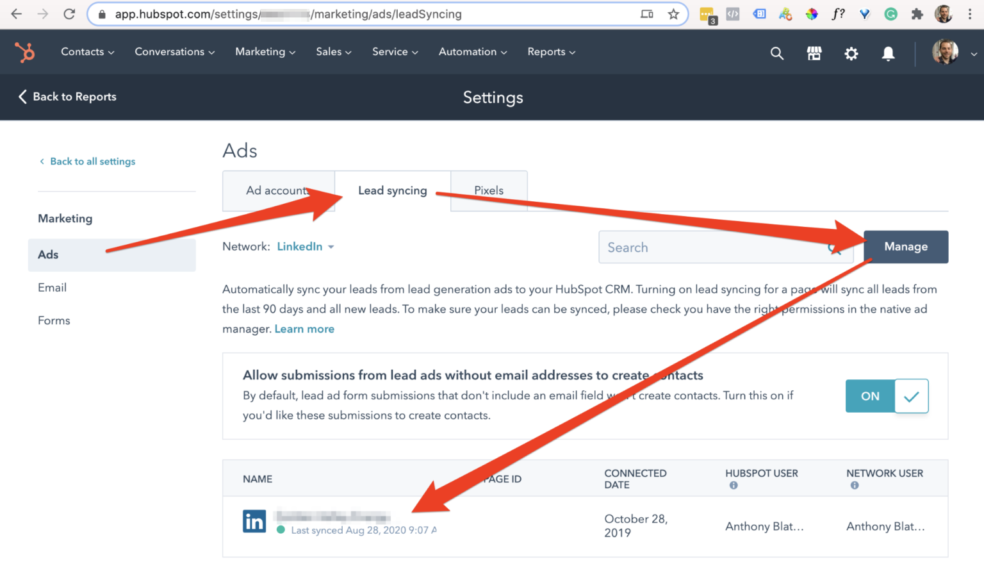Viewport: 984px width, 571px height.
Task: Expand the Service menu
Action: (x=395, y=52)
